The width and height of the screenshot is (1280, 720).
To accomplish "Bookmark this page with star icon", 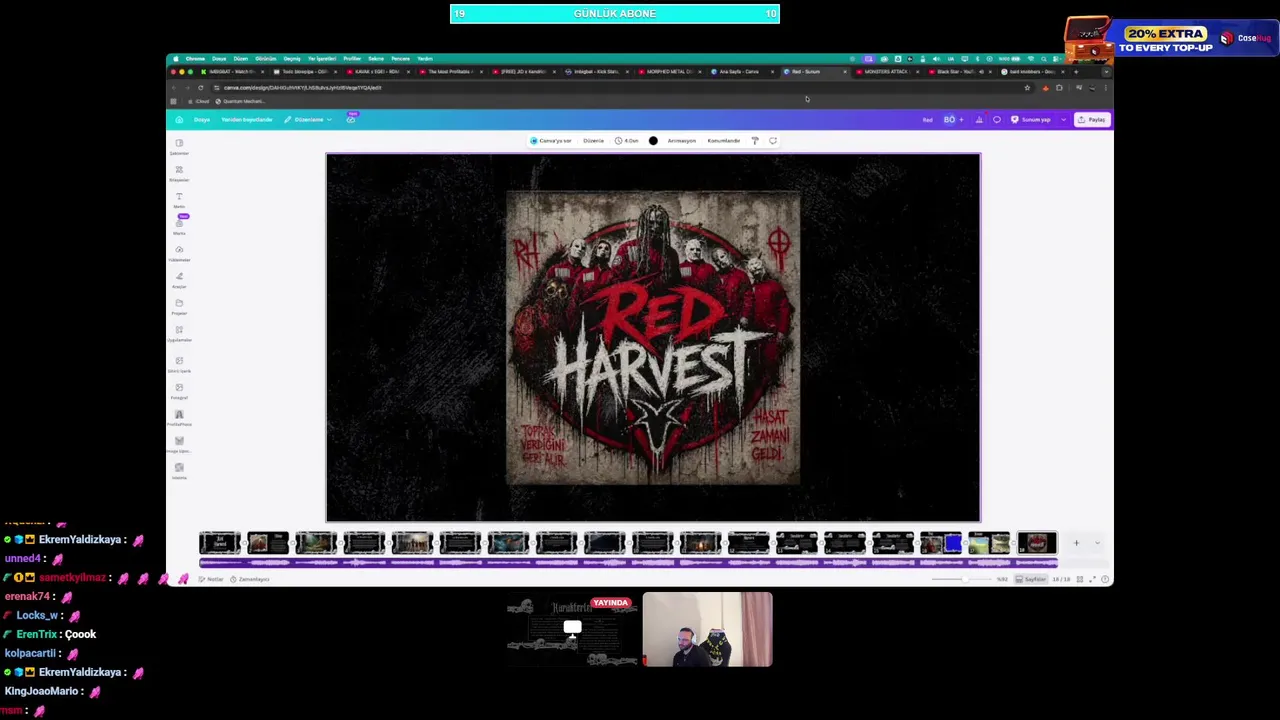I will tap(1027, 88).
